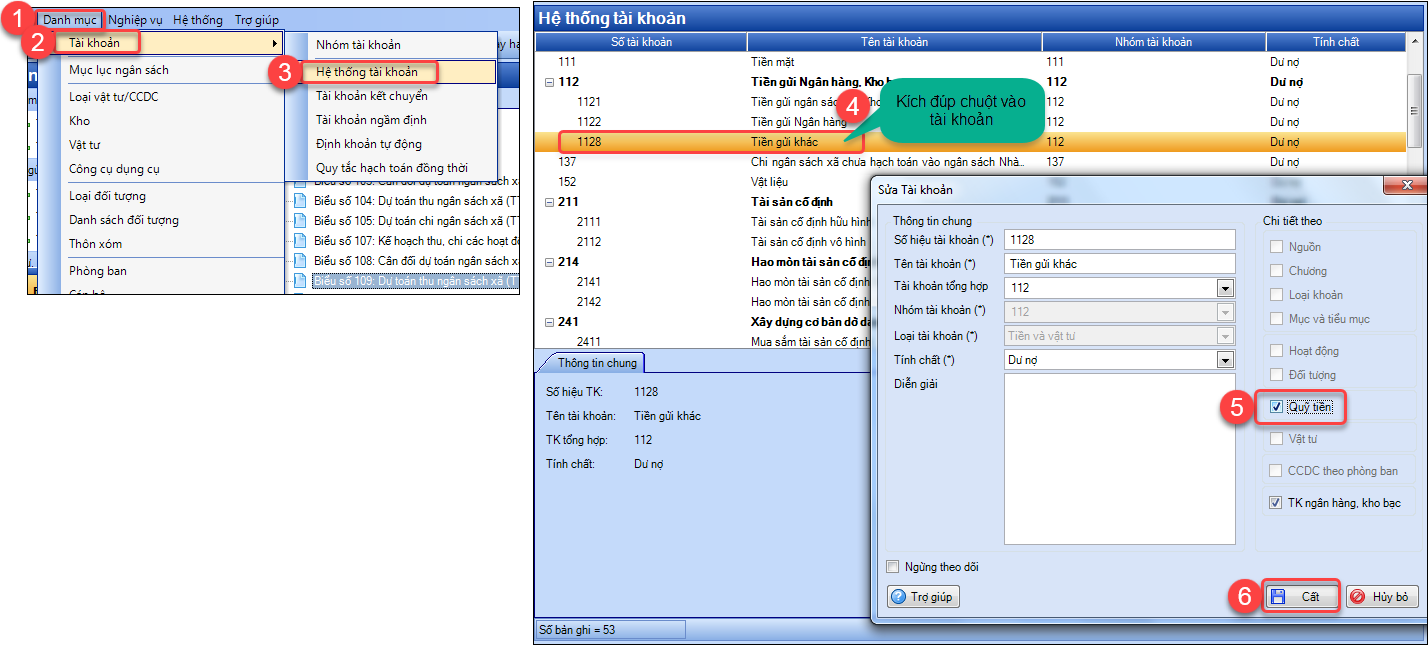The height and width of the screenshot is (645, 1428).
Task: Click the Trợ giúp button in dialog
Action: pos(924,597)
